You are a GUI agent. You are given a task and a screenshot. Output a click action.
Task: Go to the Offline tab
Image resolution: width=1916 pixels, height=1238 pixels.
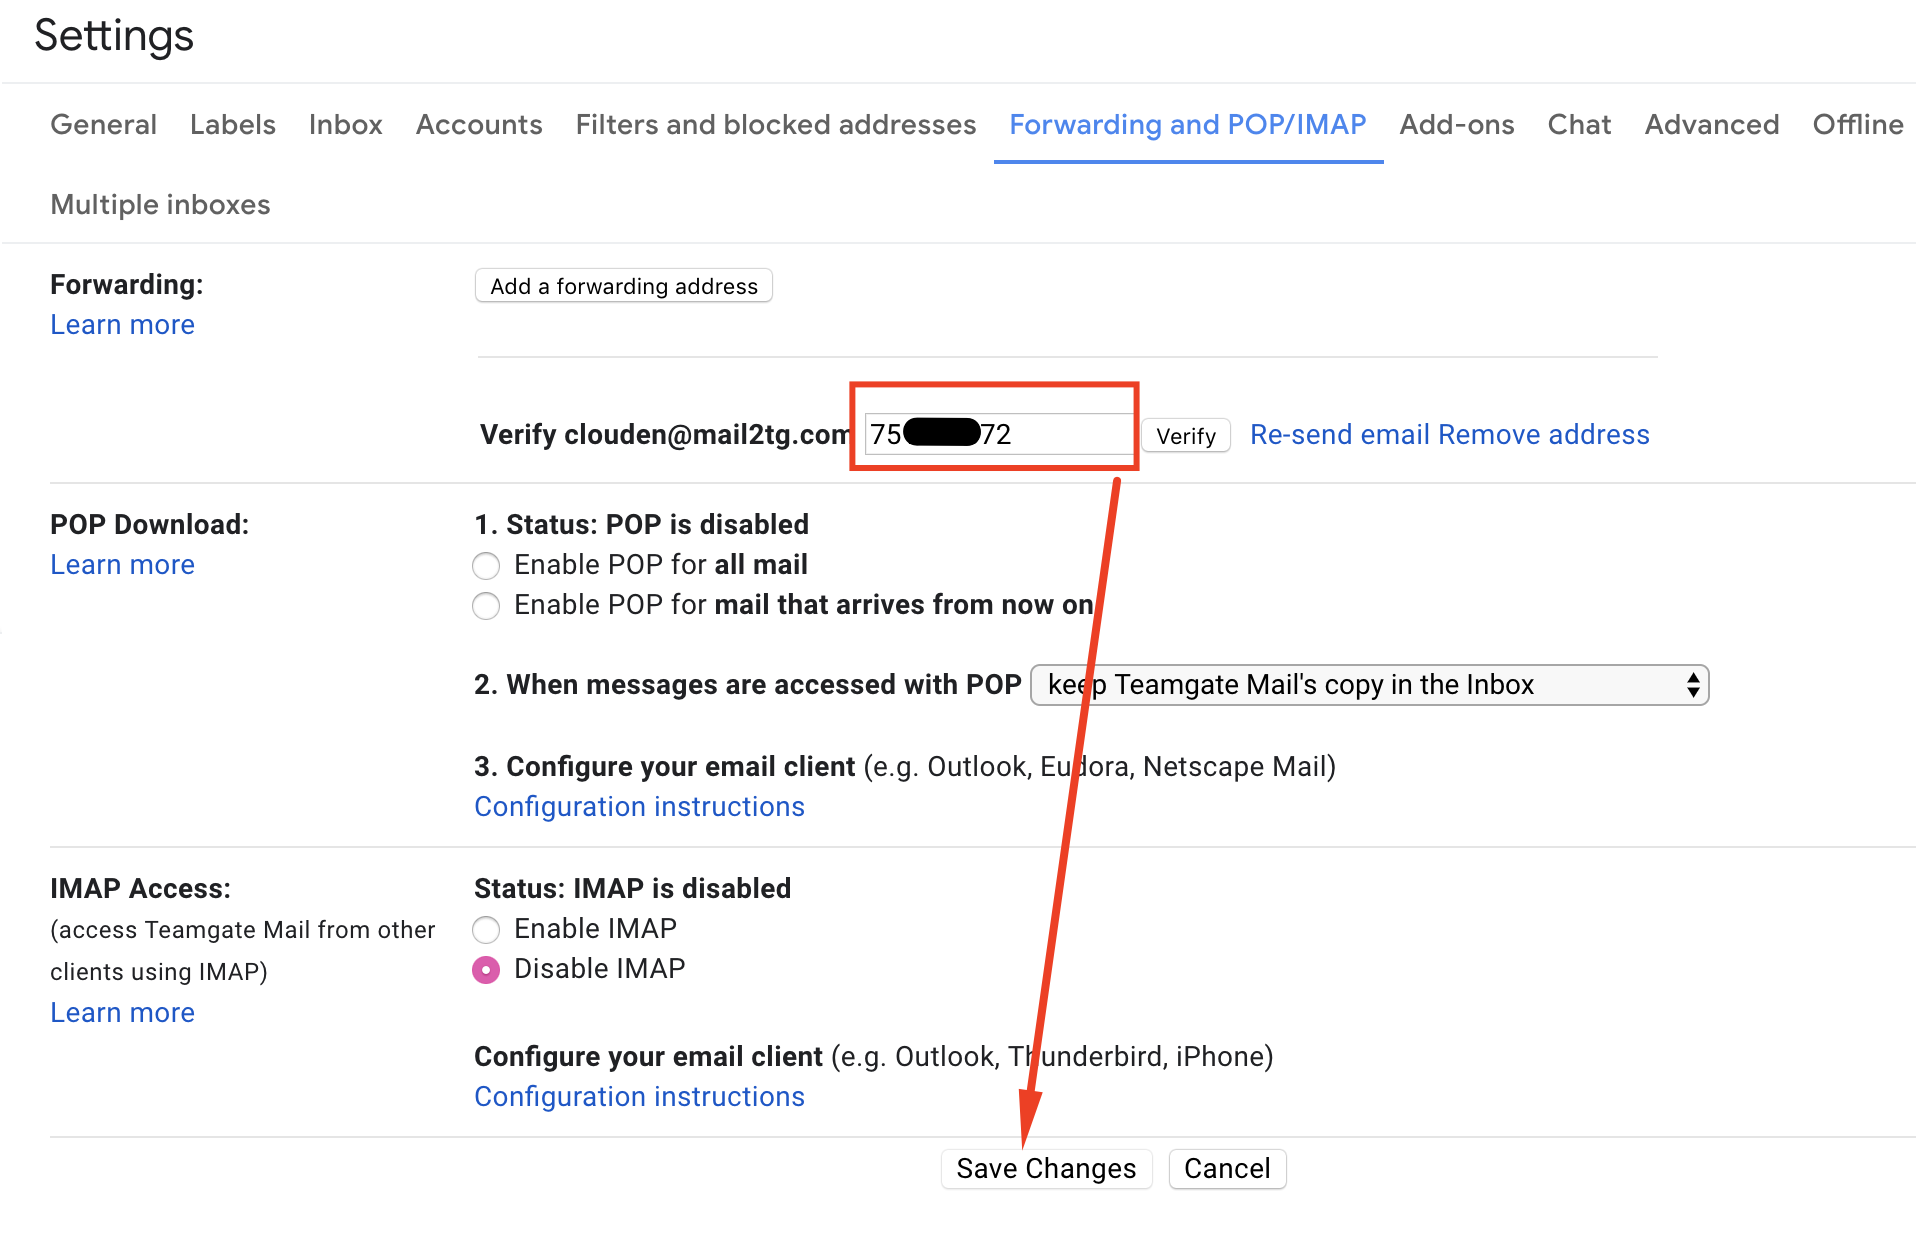(x=1858, y=124)
